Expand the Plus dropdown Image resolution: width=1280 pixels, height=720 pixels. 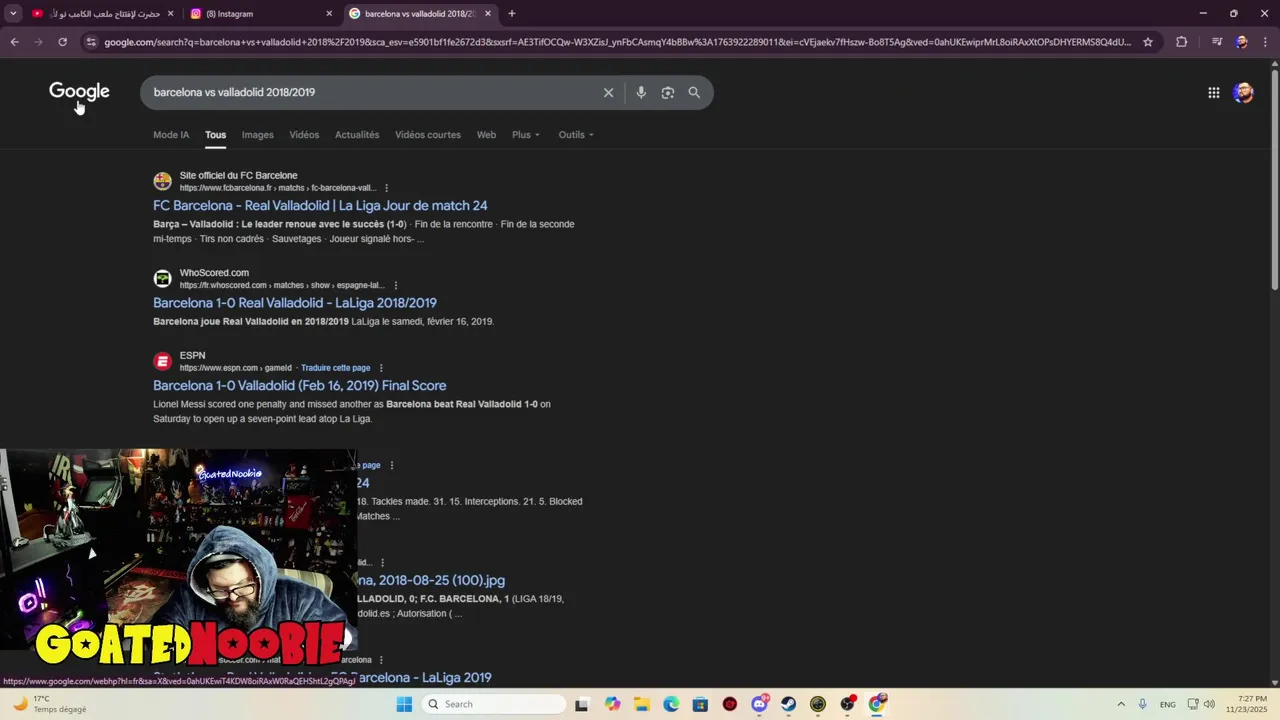[x=526, y=135]
